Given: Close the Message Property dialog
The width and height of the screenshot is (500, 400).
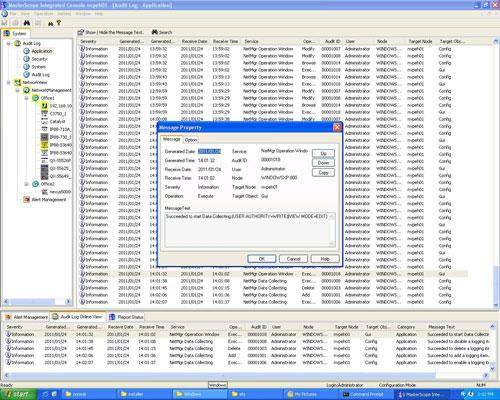Looking at the screenshot, I should pos(337,127).
